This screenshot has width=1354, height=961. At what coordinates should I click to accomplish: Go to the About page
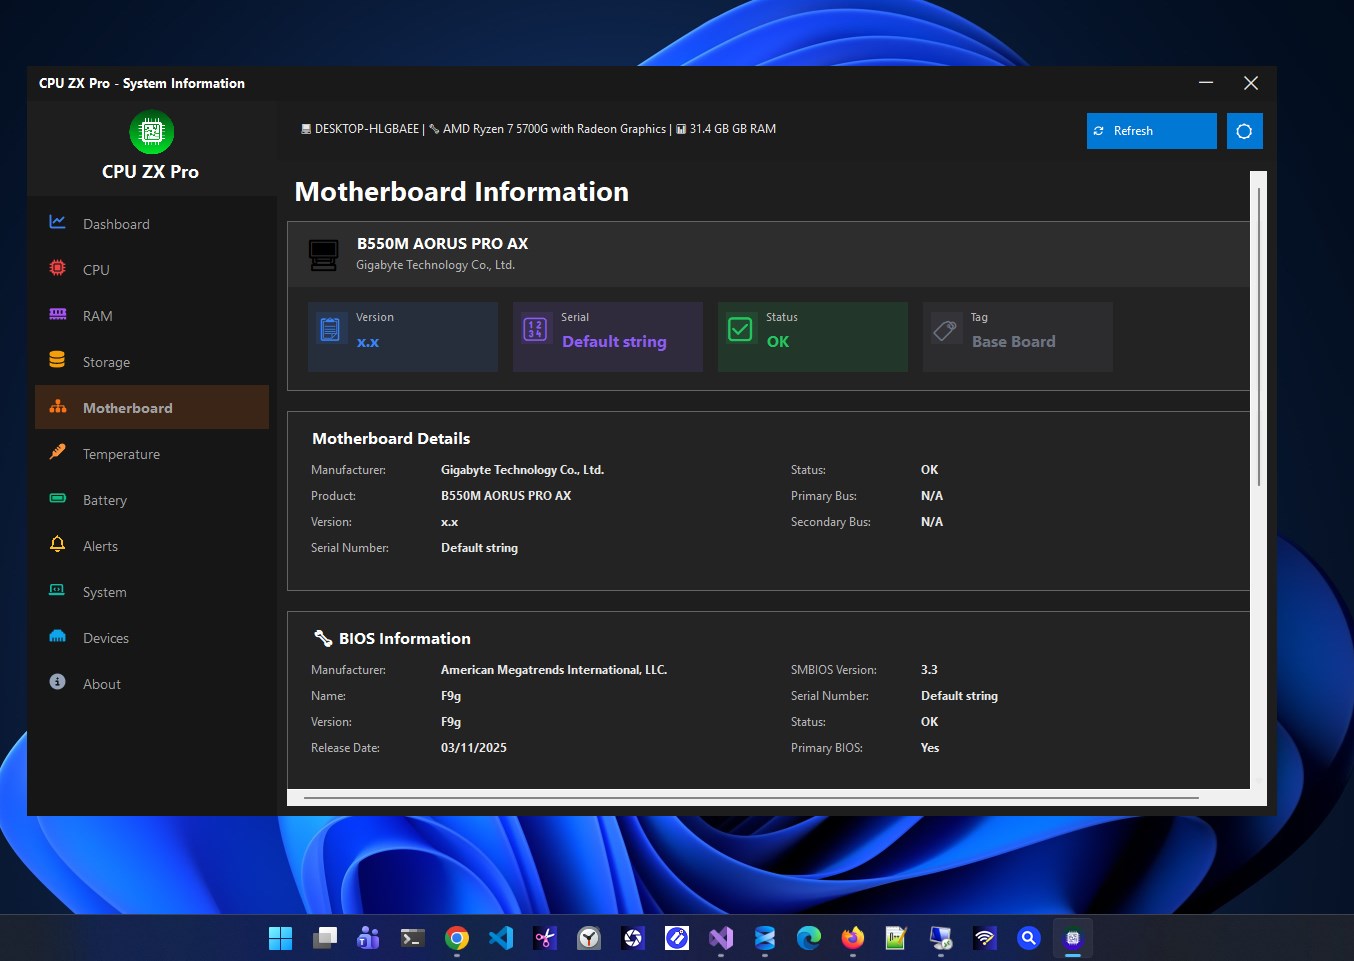[x=101, y=684]
